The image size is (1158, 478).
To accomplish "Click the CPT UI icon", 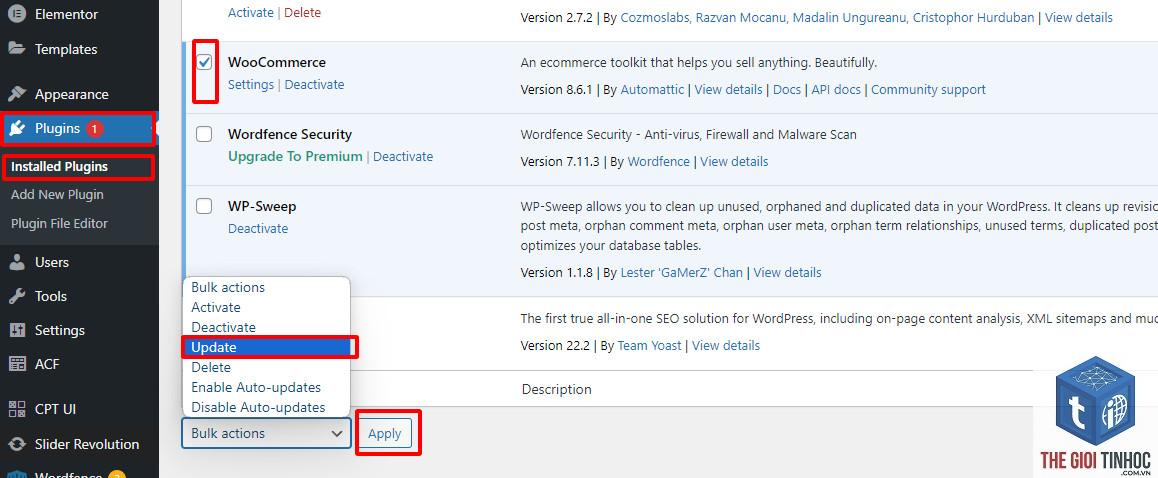I will 16,409.
